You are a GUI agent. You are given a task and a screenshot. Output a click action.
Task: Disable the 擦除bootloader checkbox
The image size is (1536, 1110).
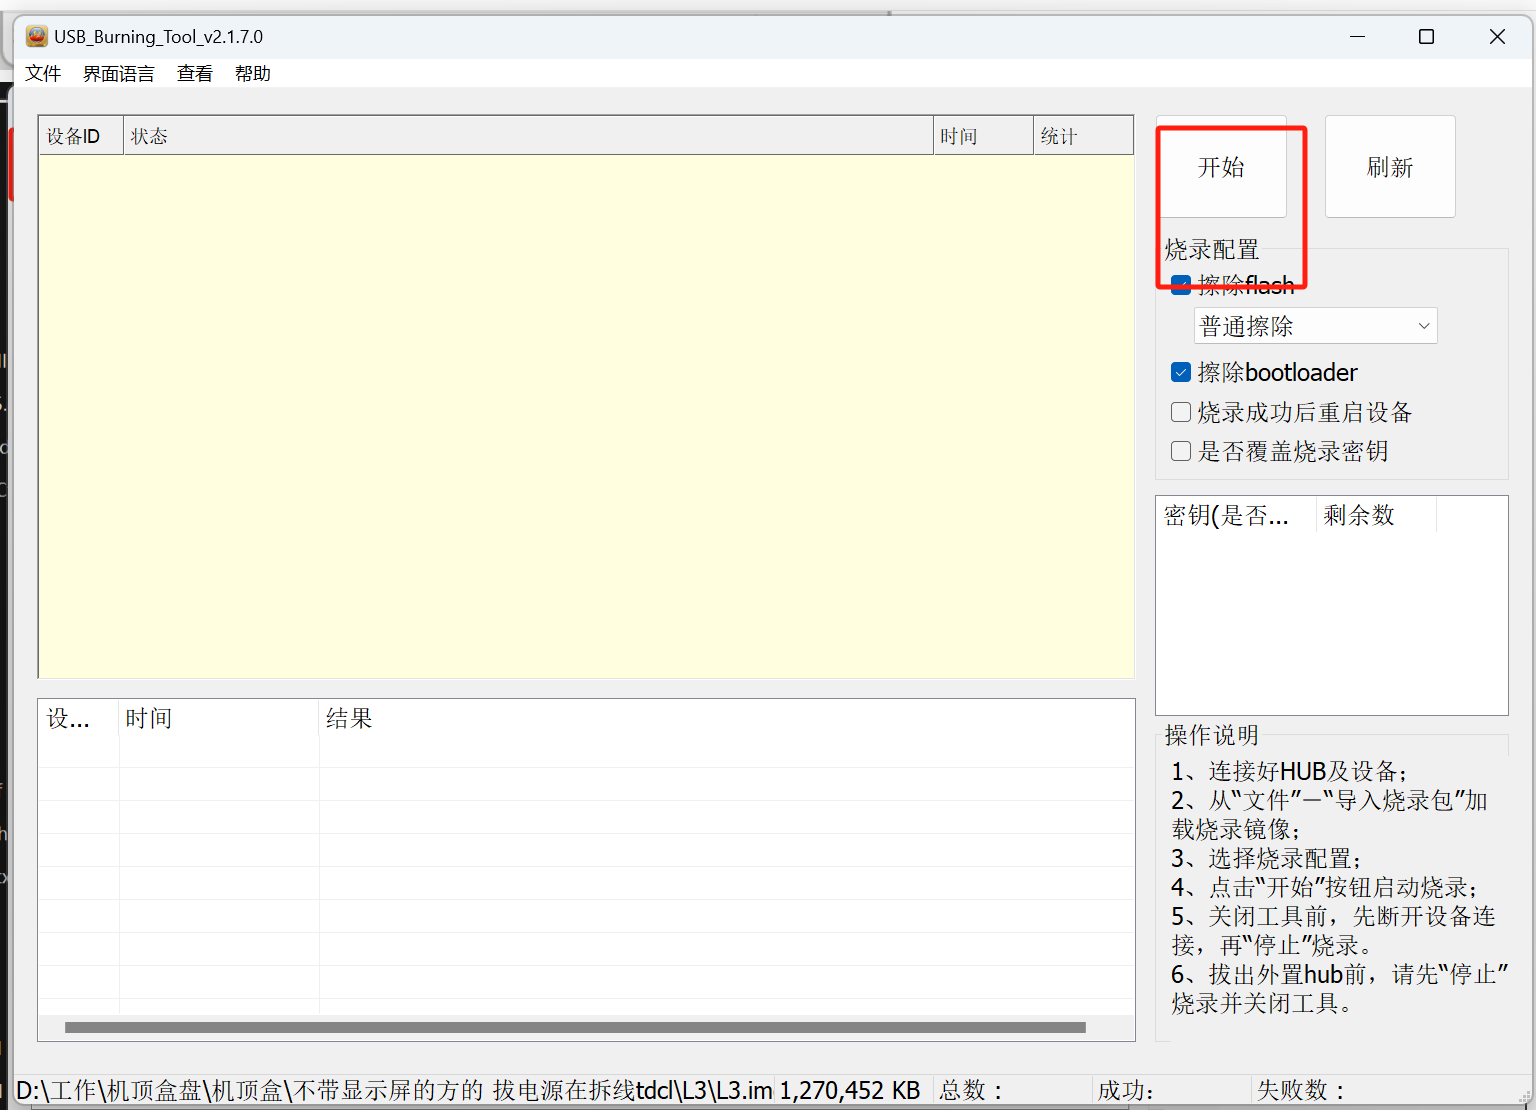1181,373
